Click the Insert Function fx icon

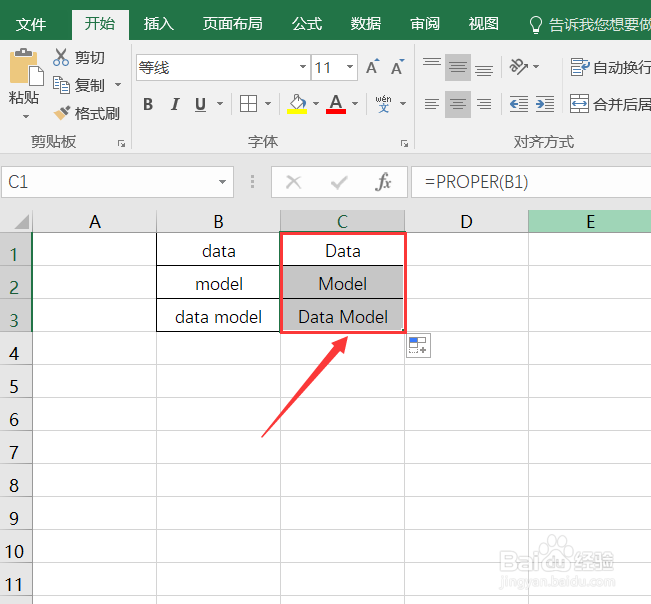(383, 182)
